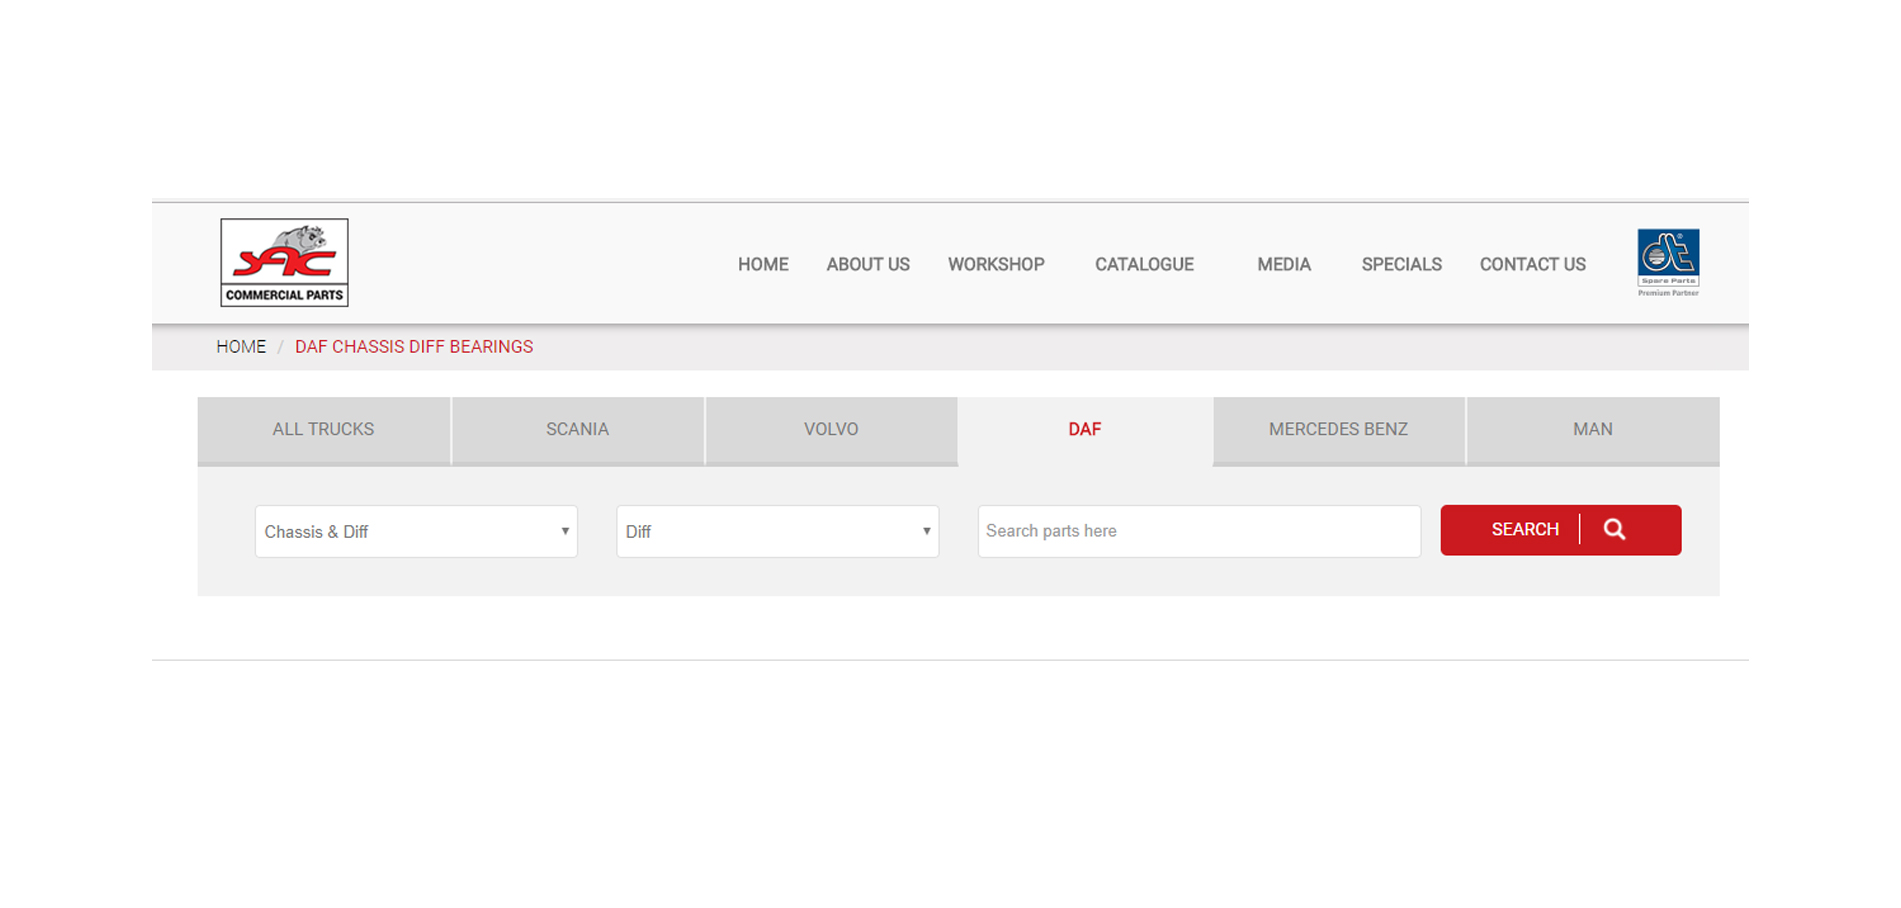This screenshot has width=1901, height=908.
Task: Click the HOME breadcrumb link
Action: 241,347
